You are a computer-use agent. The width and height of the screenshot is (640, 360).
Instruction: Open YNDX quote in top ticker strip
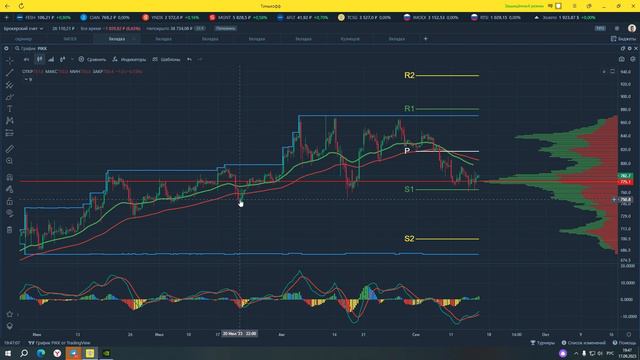171,18
